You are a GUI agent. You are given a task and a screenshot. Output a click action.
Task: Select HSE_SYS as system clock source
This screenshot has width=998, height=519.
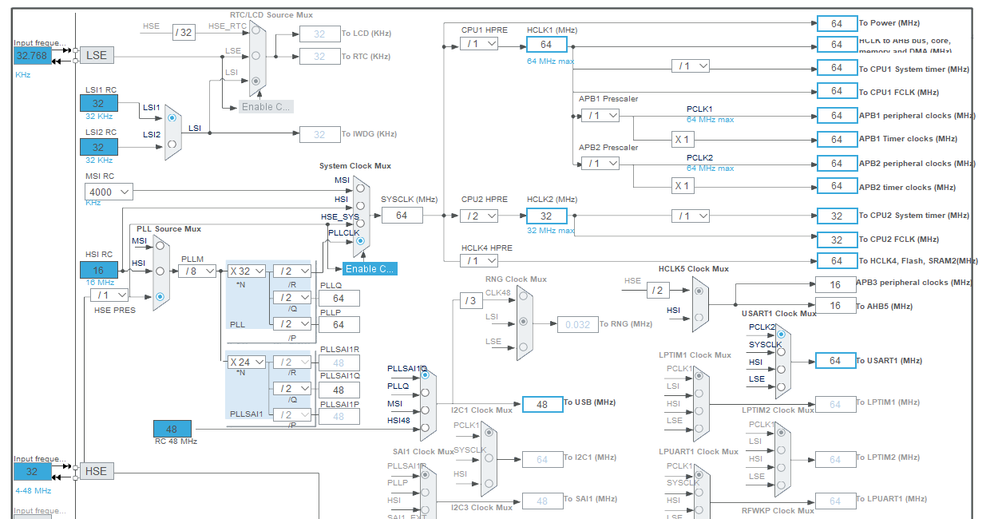tap(360, 223)
